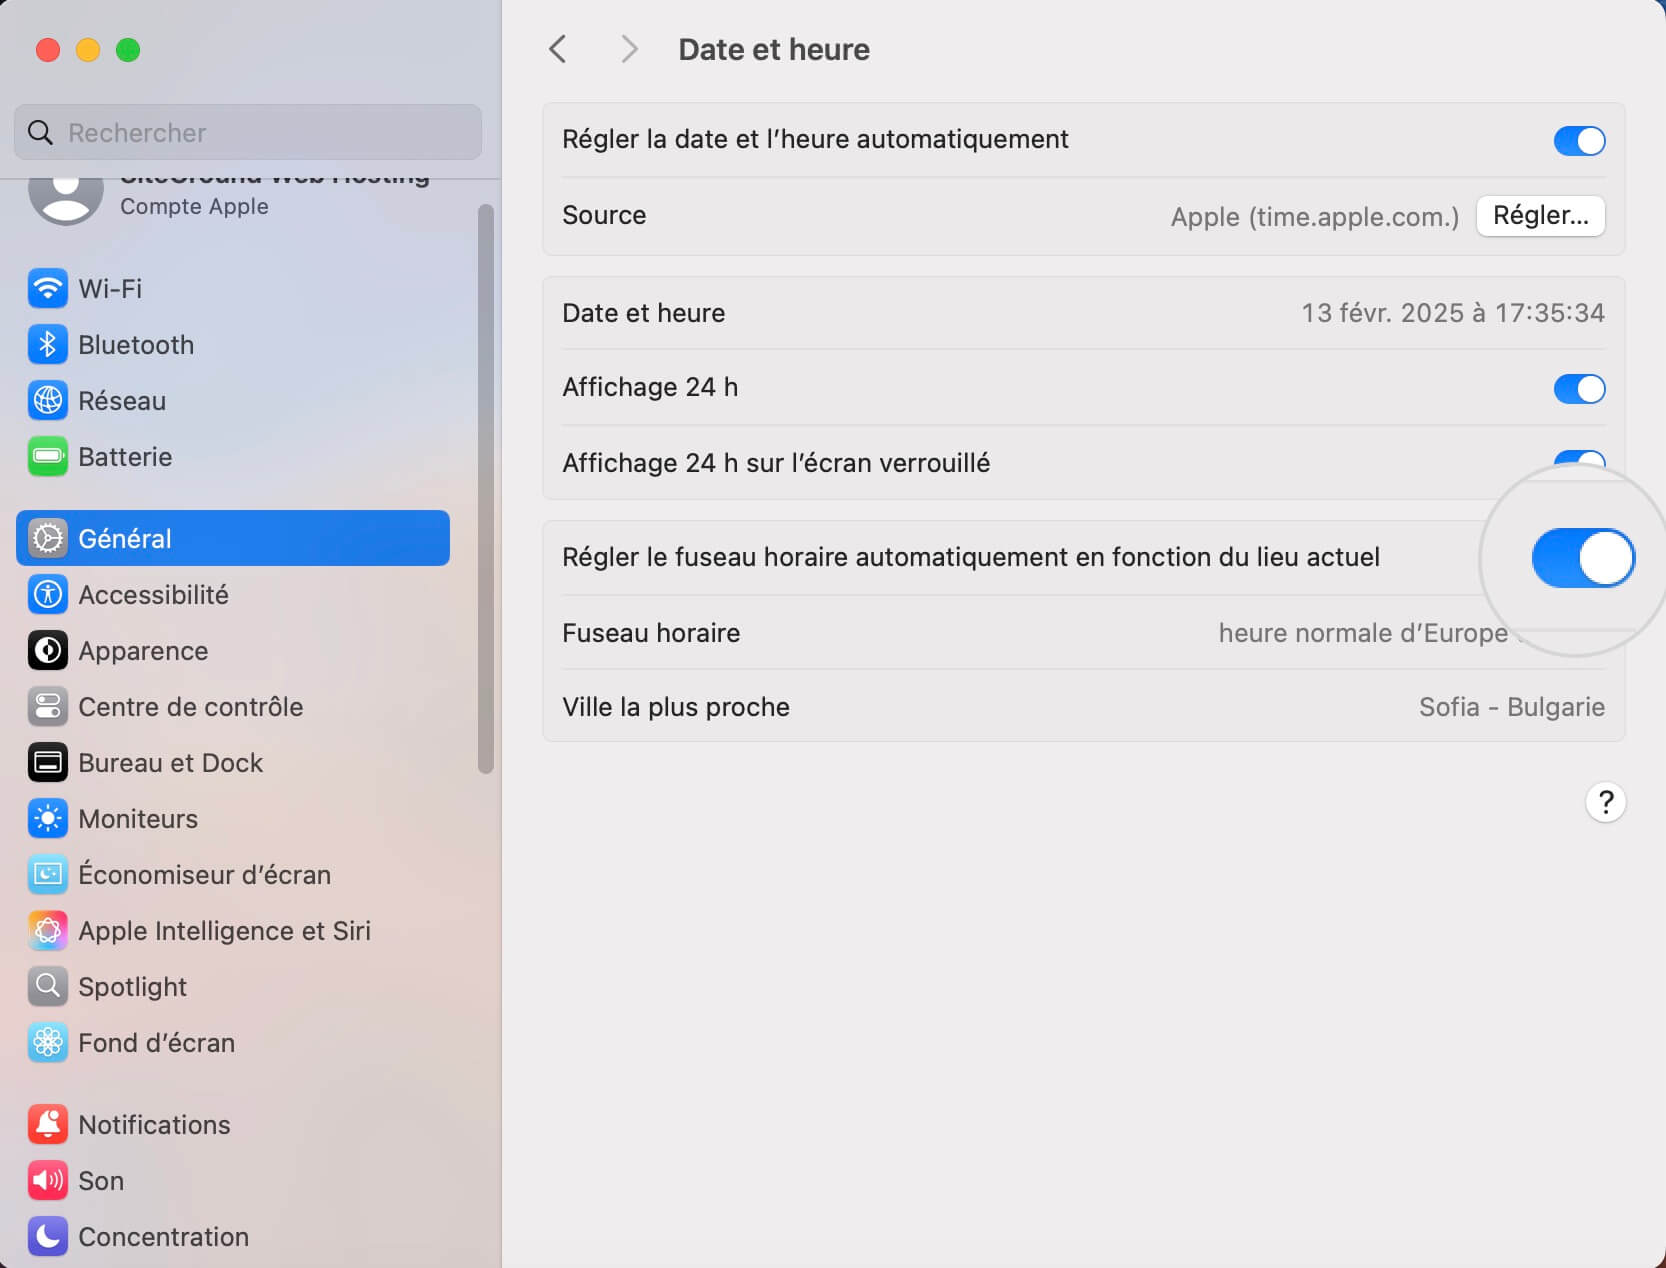Click the Spotlight magnifier icon in sidebar

[x=48, y=987]
